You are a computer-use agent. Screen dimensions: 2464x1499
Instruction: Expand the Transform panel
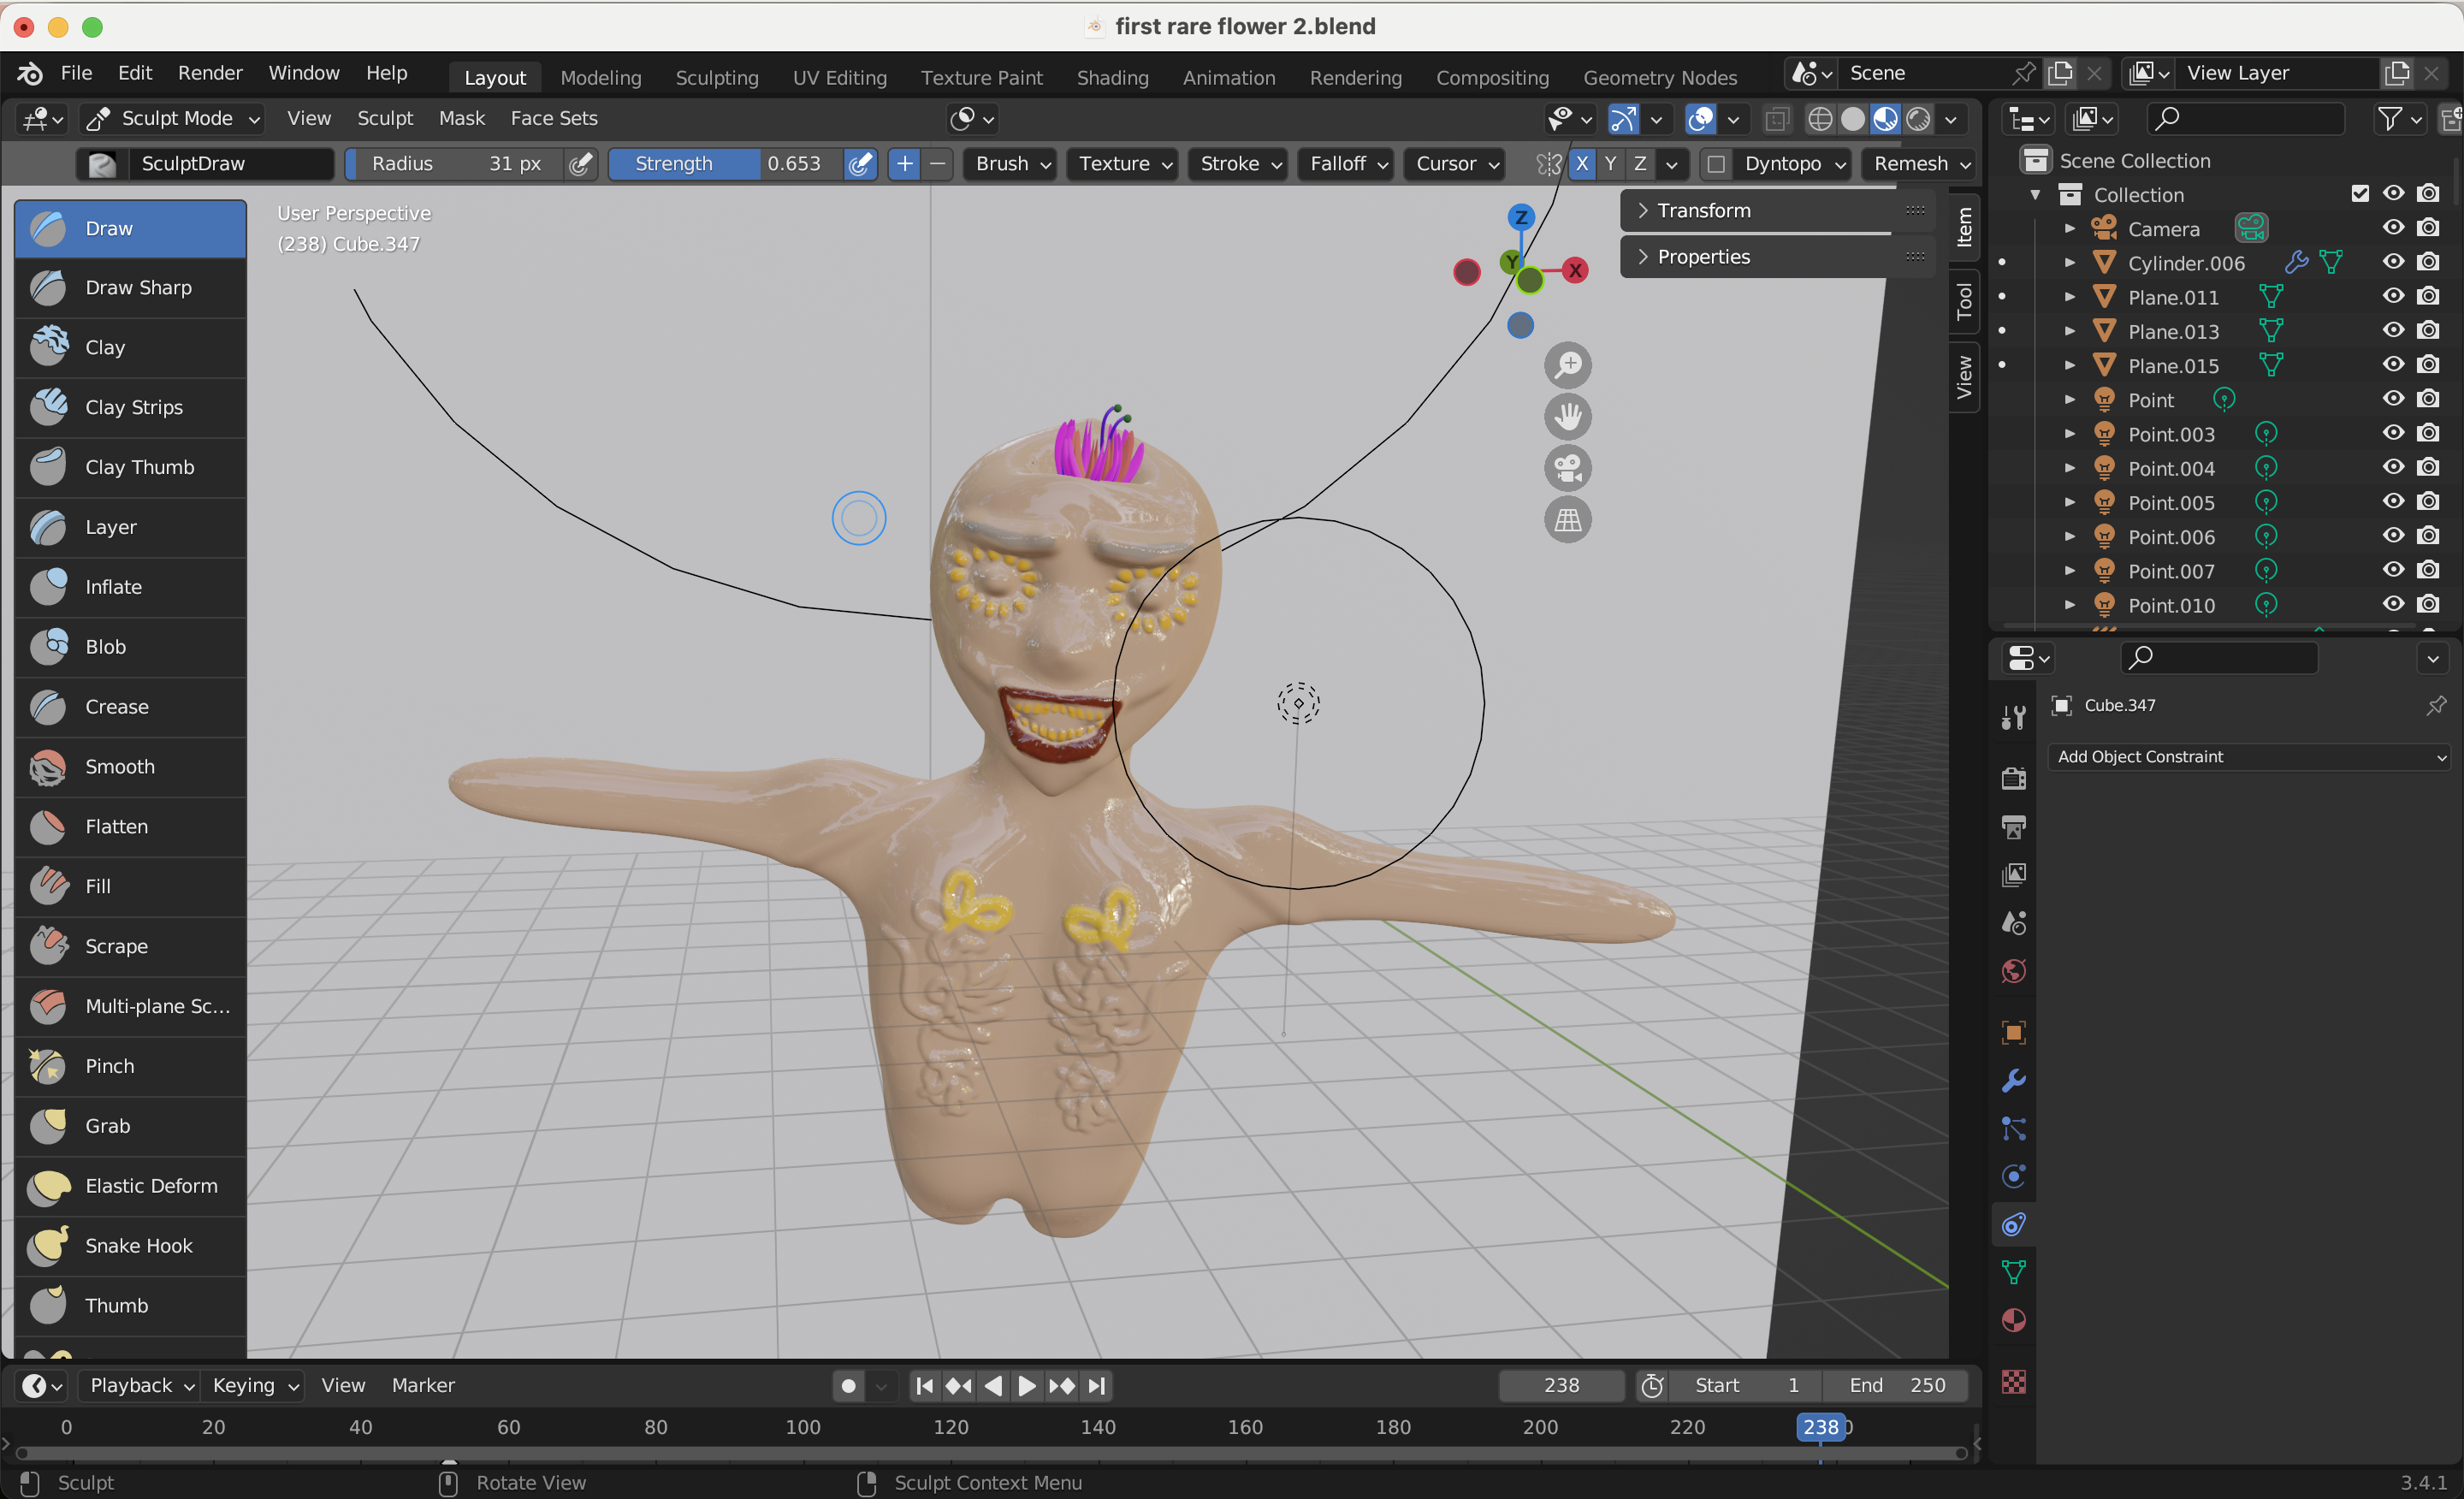(1703, 210)
